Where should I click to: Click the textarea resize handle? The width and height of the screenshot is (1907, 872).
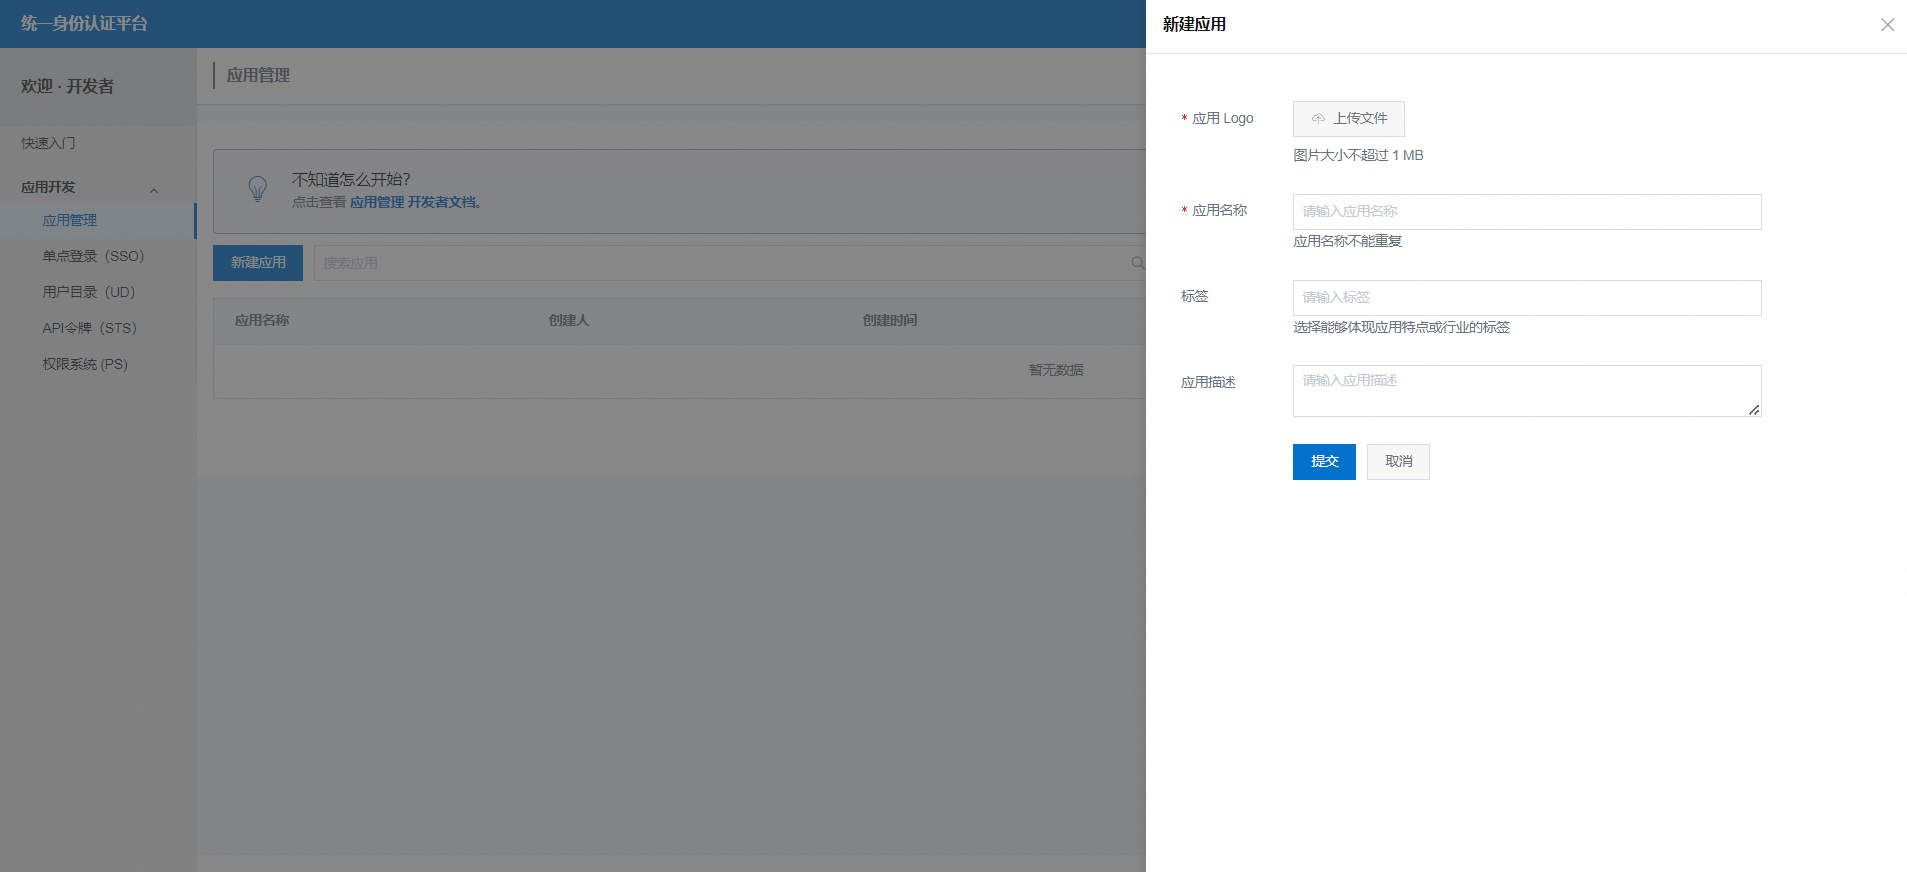[x=1754, y=410]
